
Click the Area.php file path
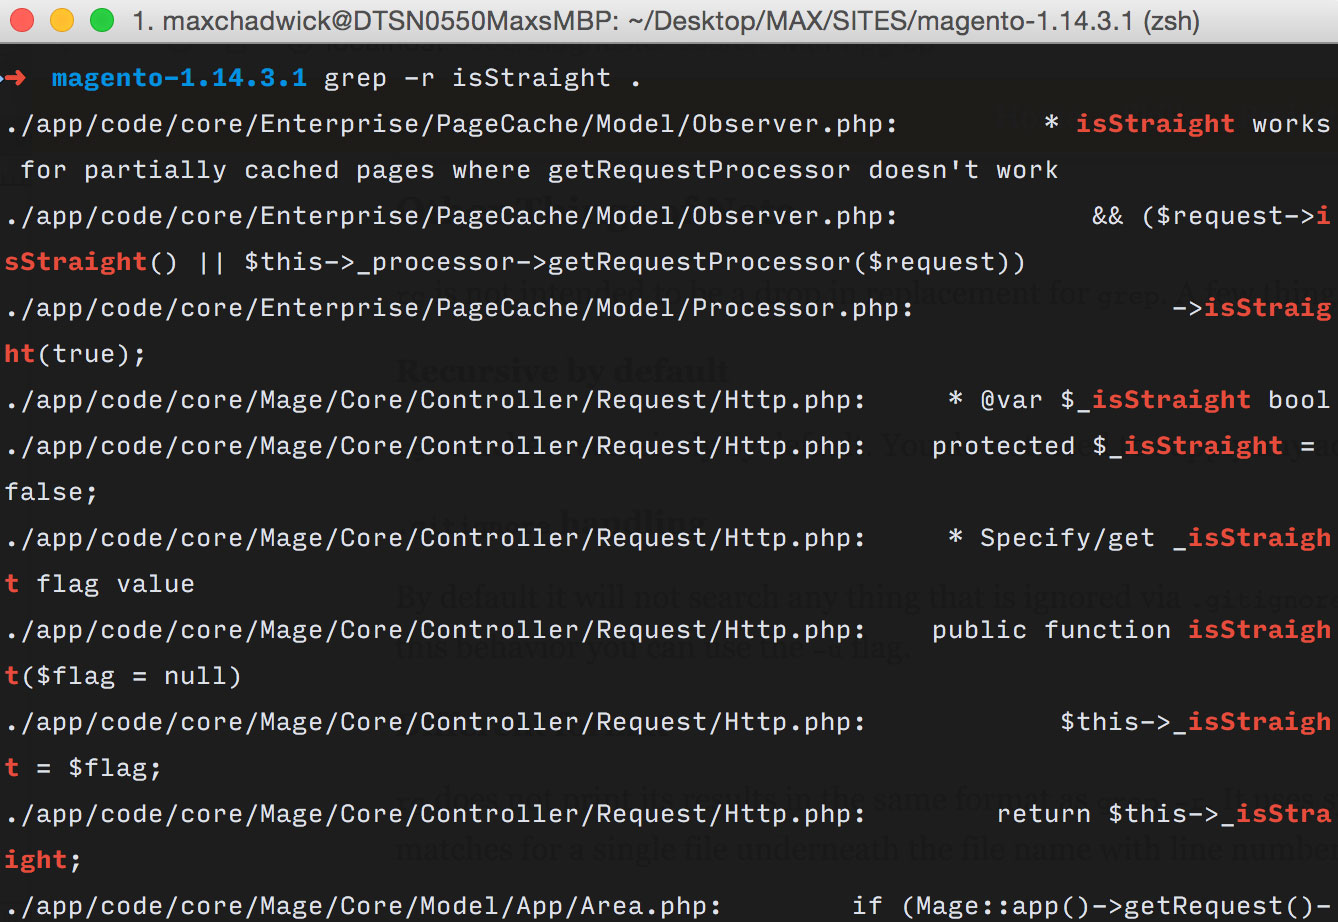[x=363, y=906]
